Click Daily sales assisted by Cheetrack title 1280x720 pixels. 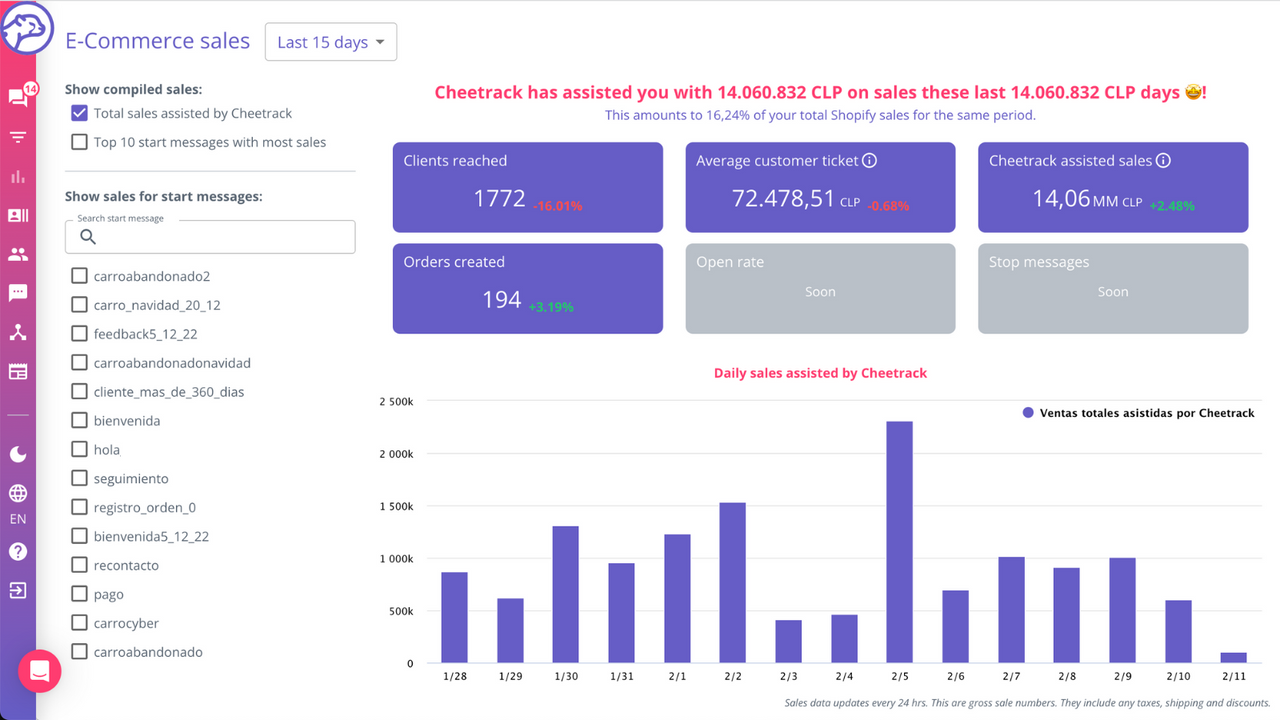pyautogui.click(x=820, y=373)
